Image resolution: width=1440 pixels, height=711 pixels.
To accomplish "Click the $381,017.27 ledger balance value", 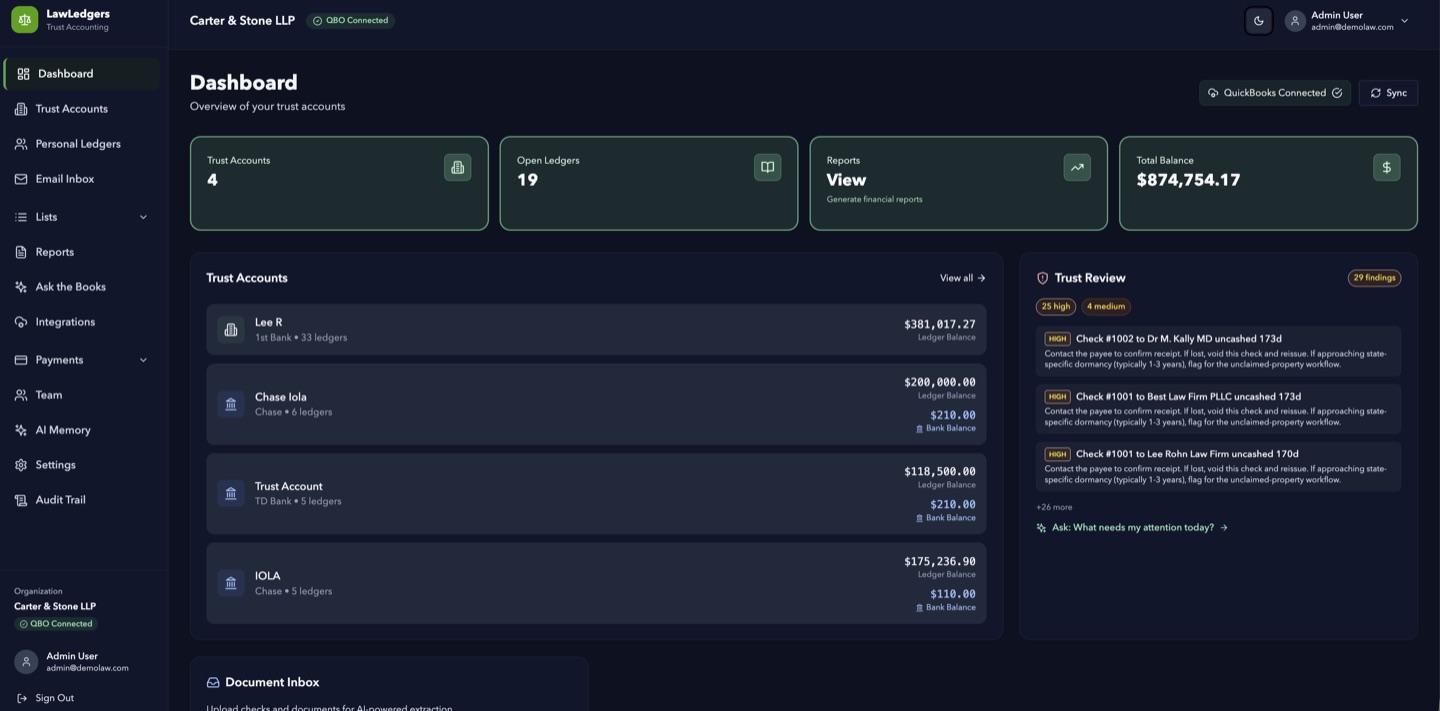I will coord(940,324).
